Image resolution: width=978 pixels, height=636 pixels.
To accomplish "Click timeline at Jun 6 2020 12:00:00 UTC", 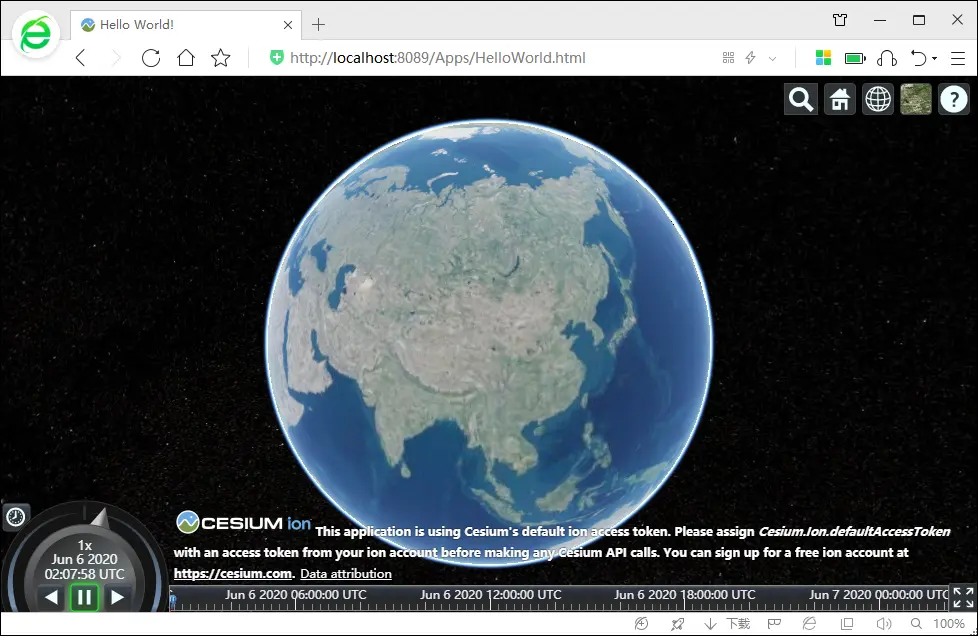I will coord(488,595).
